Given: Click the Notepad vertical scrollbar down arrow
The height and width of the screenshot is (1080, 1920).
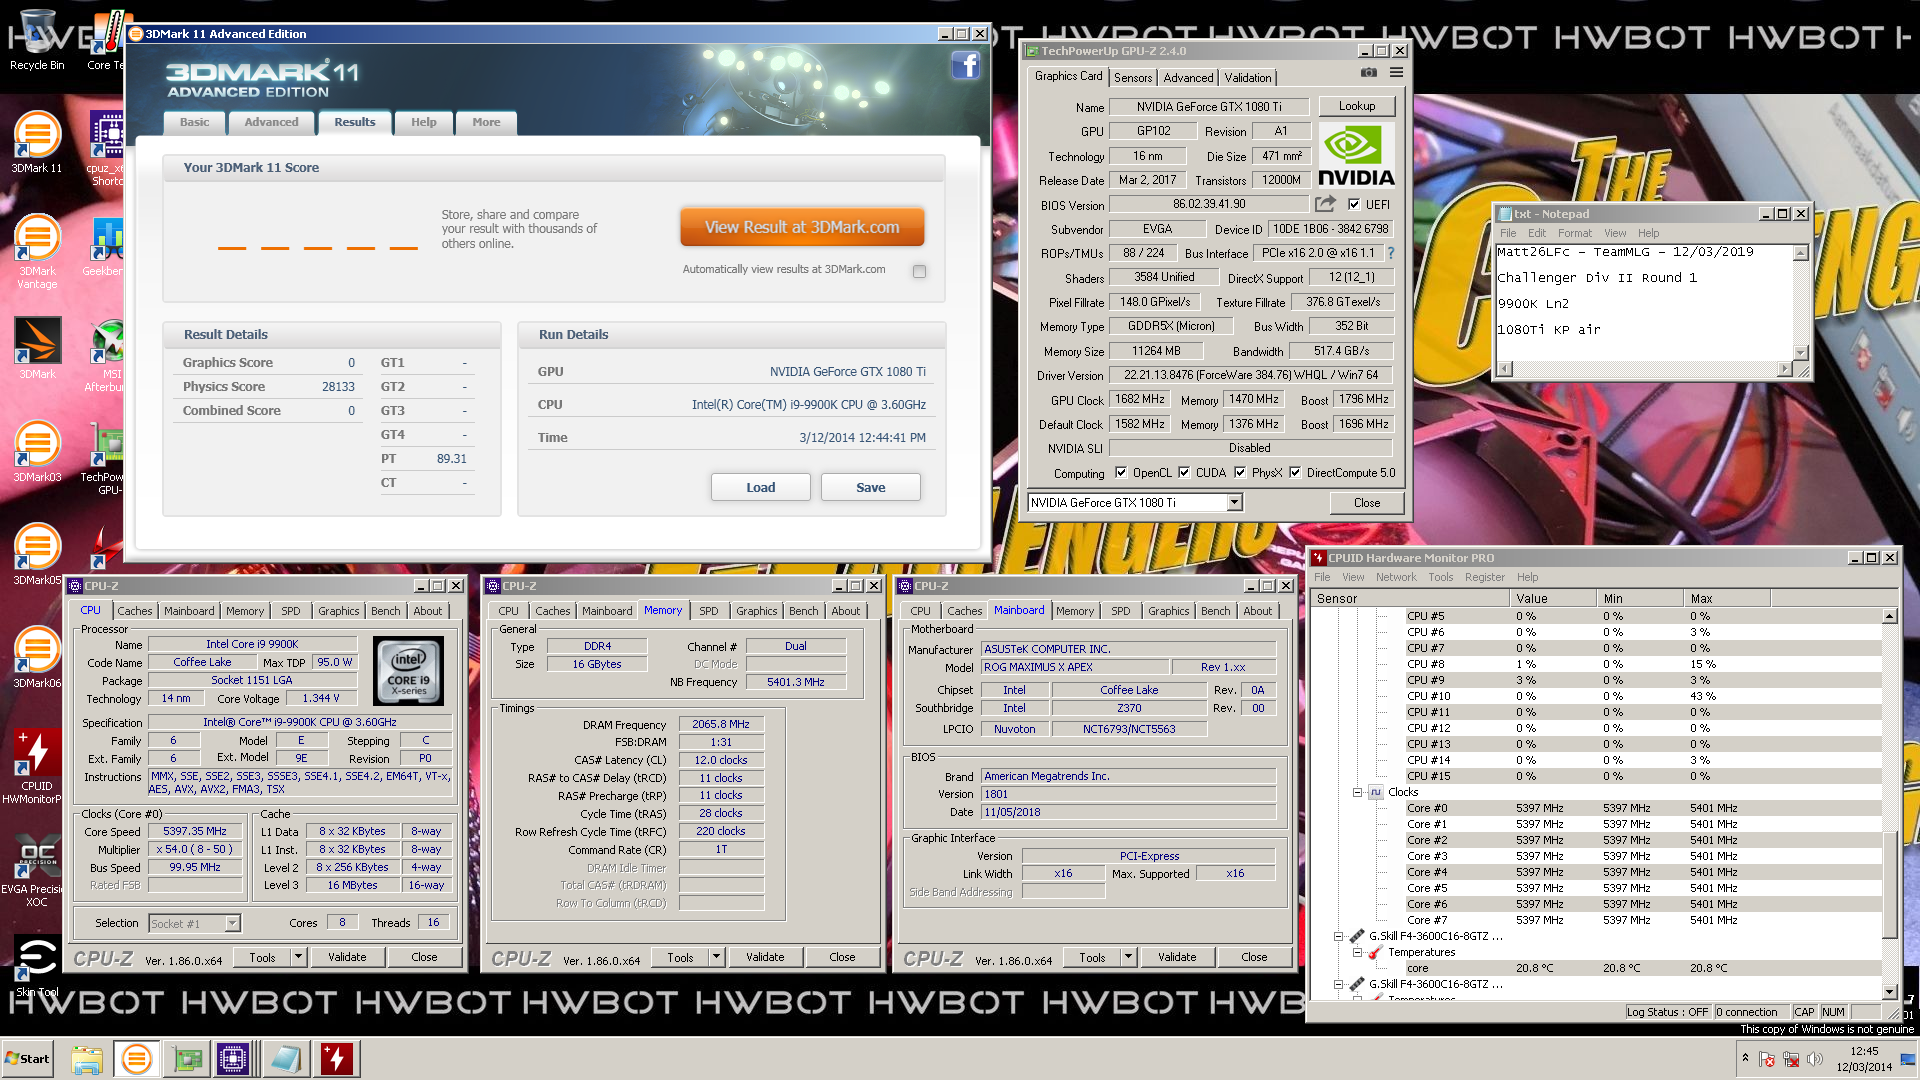Looking at the screenshot, I should (1801, 352).
